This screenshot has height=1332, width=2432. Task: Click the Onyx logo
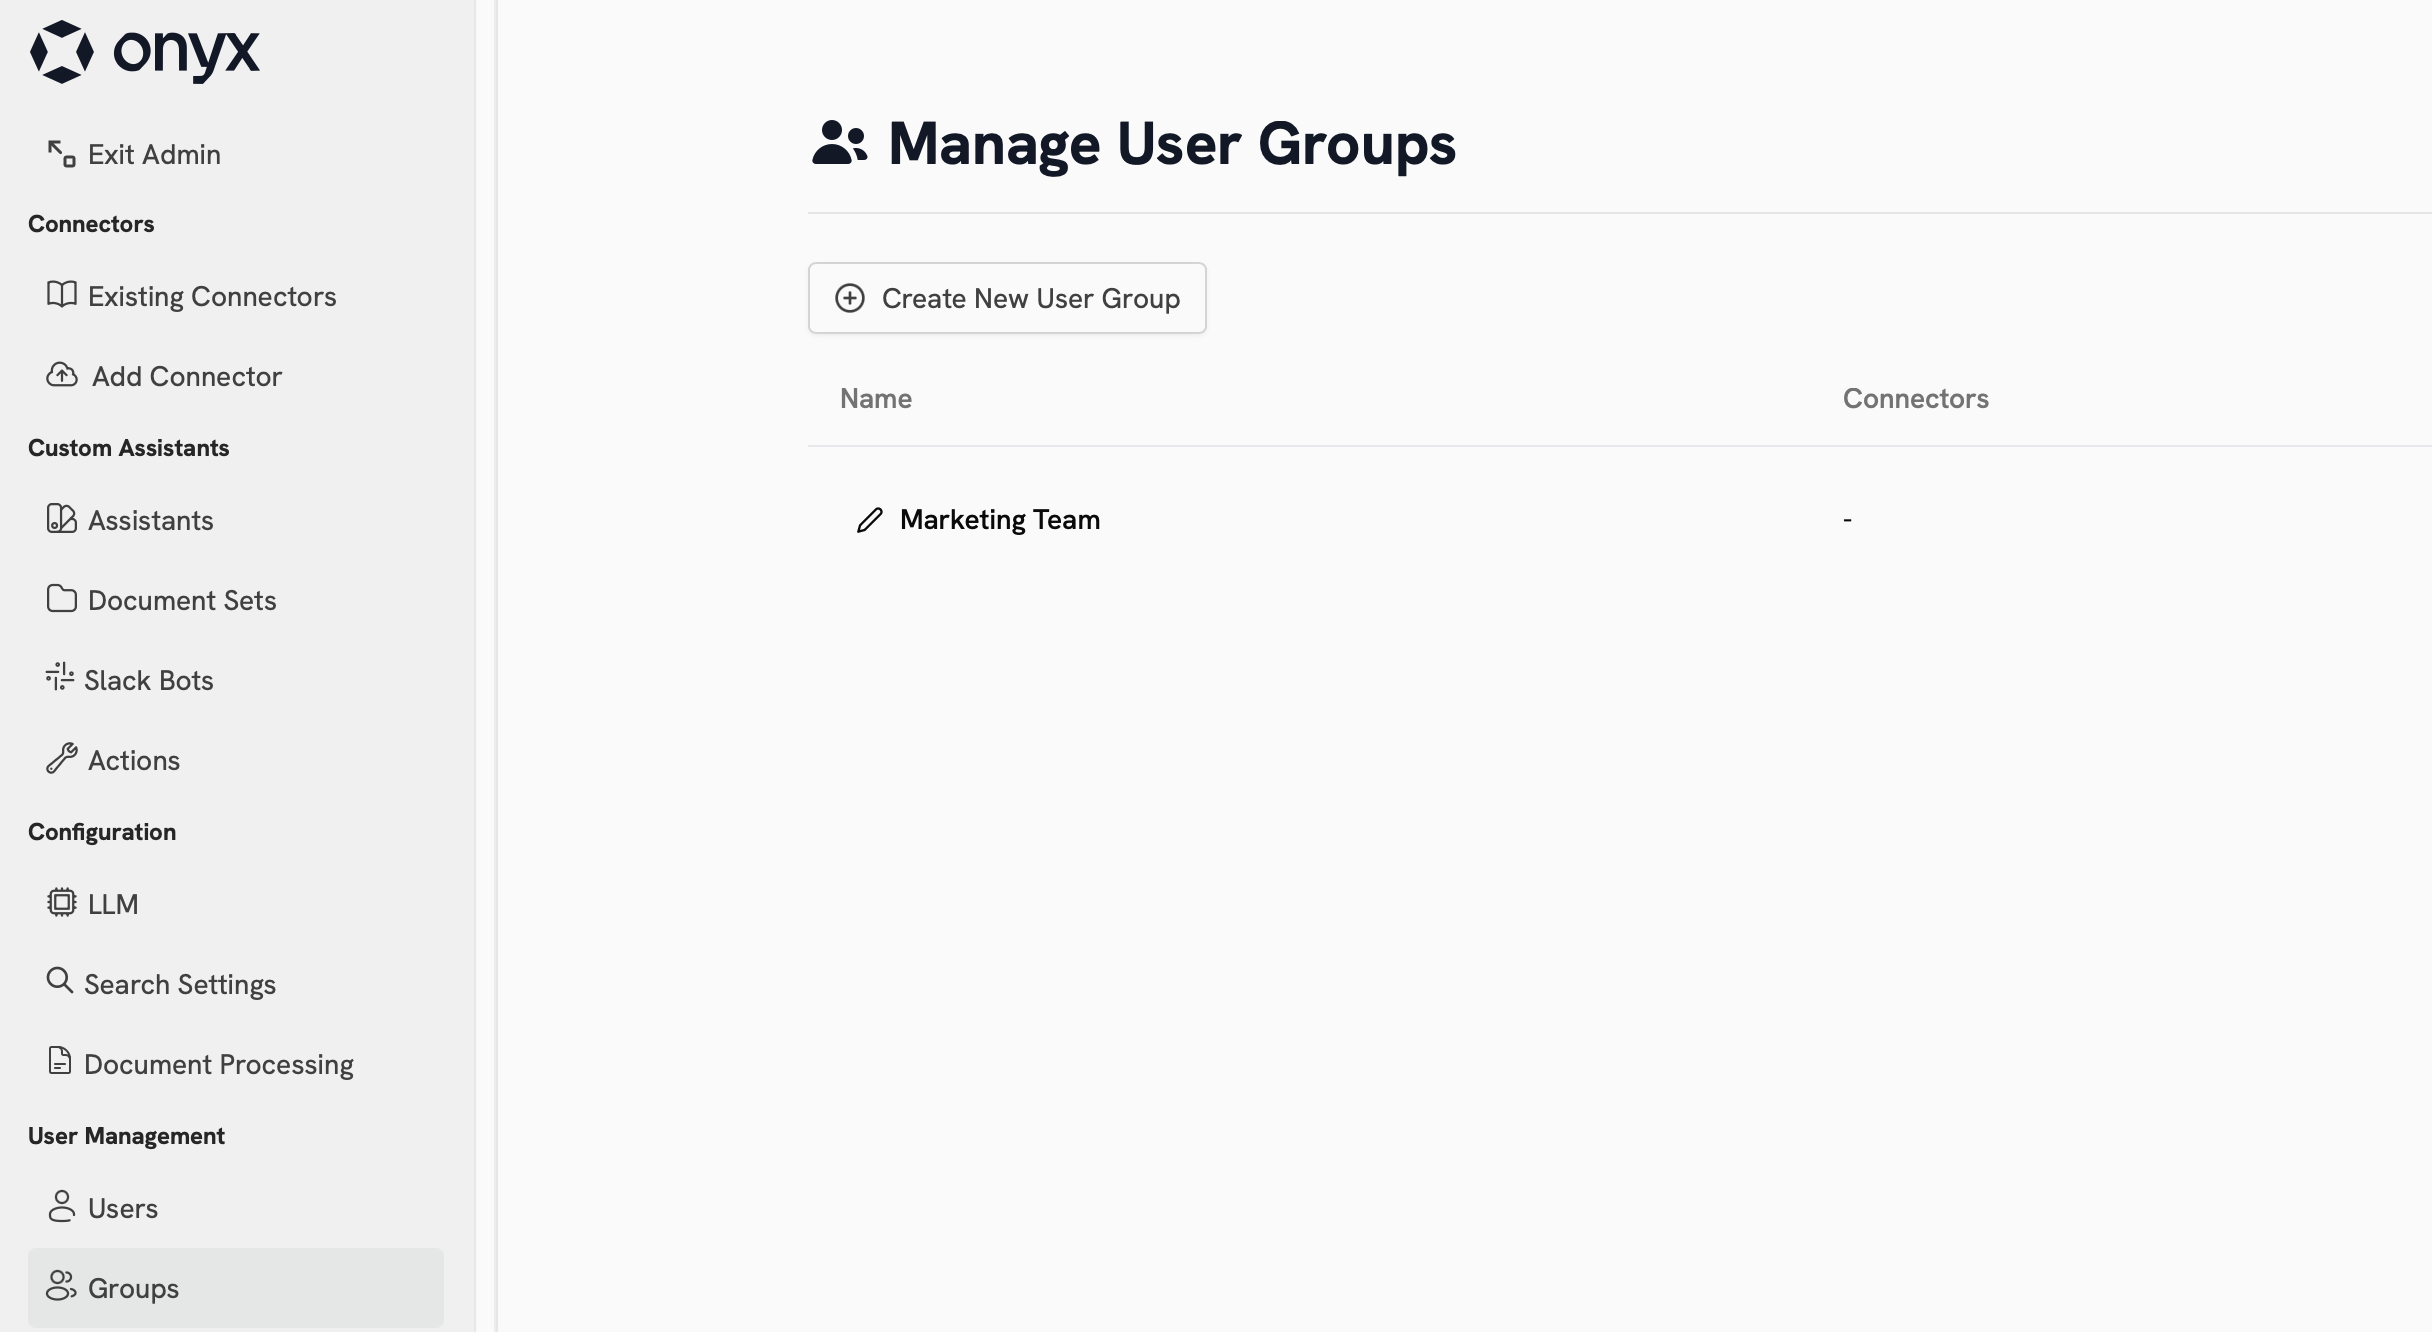(144, 54)
